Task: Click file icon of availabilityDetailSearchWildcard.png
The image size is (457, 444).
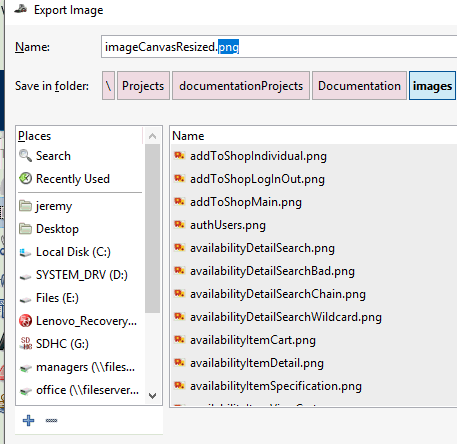Action: pos(179,316)
